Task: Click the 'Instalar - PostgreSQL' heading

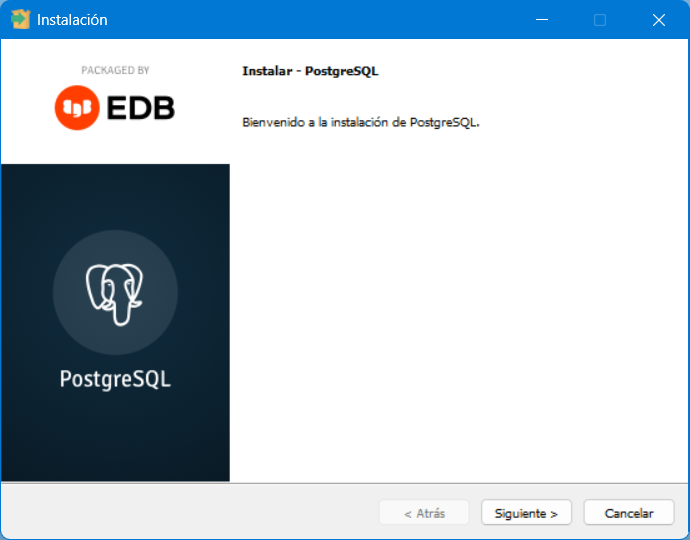Action: pos(310,71)
